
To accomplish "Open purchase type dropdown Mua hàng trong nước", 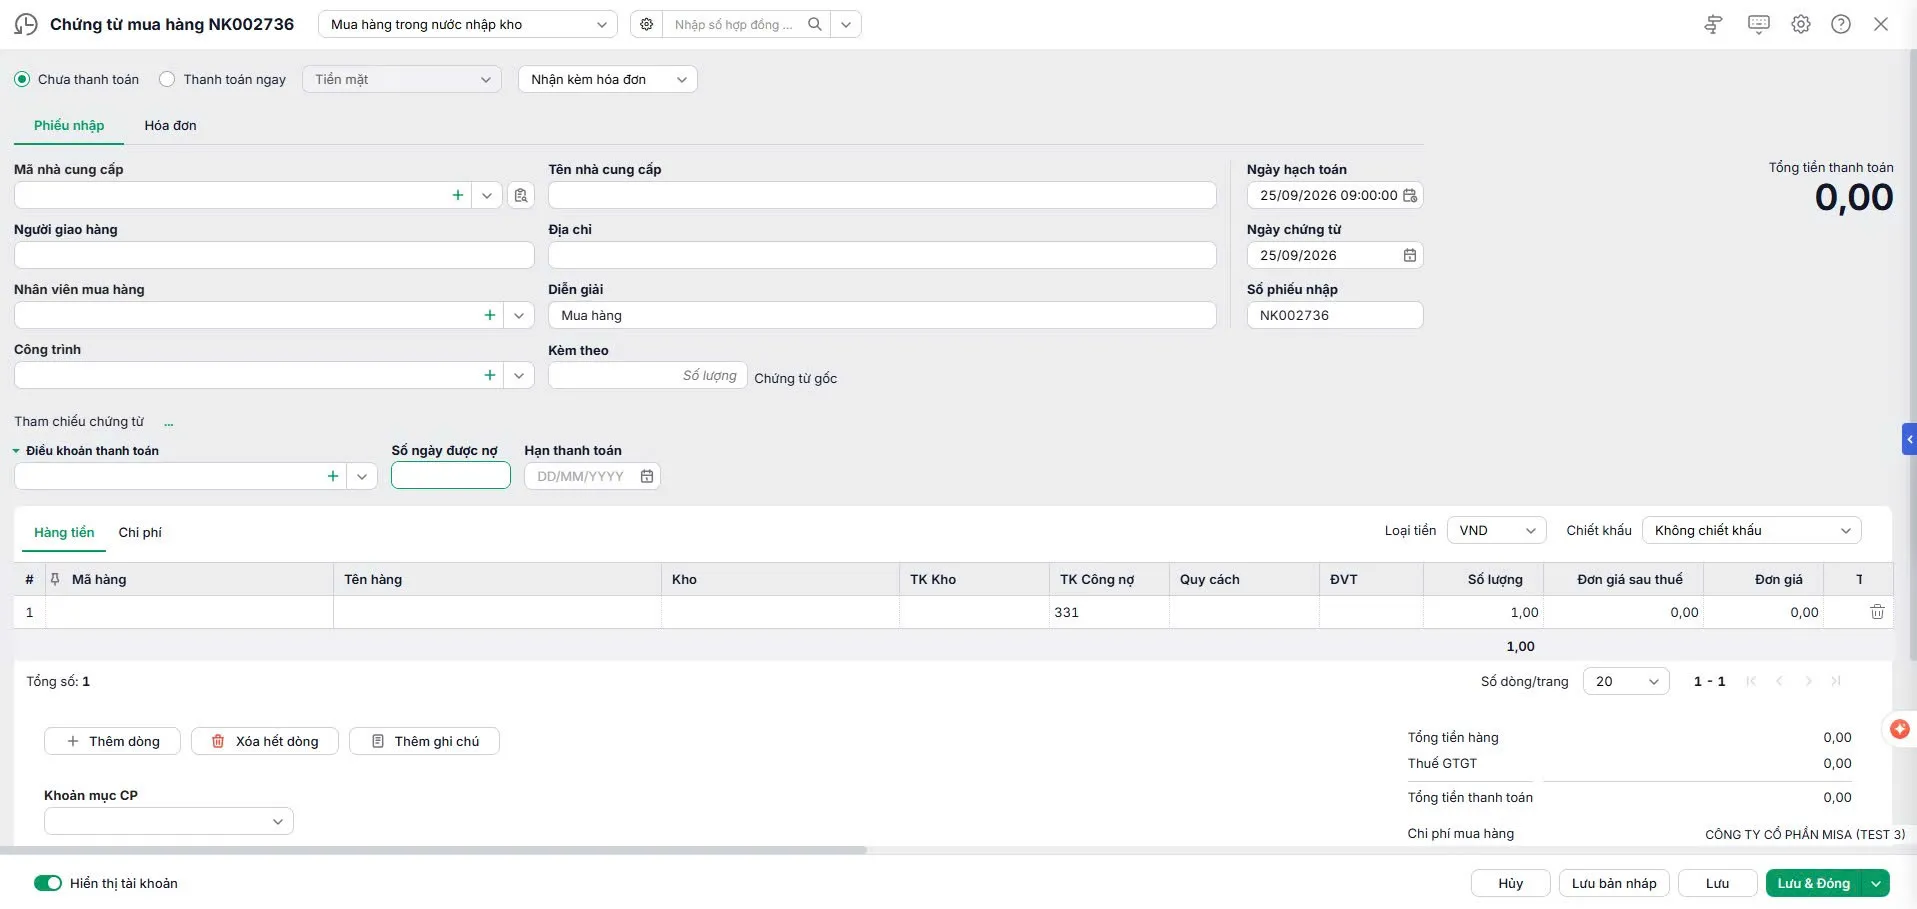I will click(468, 24).
